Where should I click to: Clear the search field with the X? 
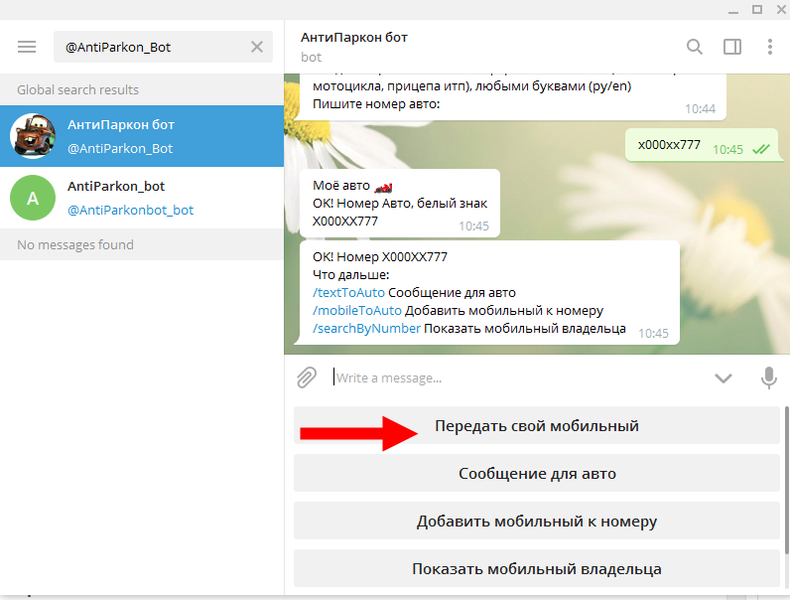point(257,47)
